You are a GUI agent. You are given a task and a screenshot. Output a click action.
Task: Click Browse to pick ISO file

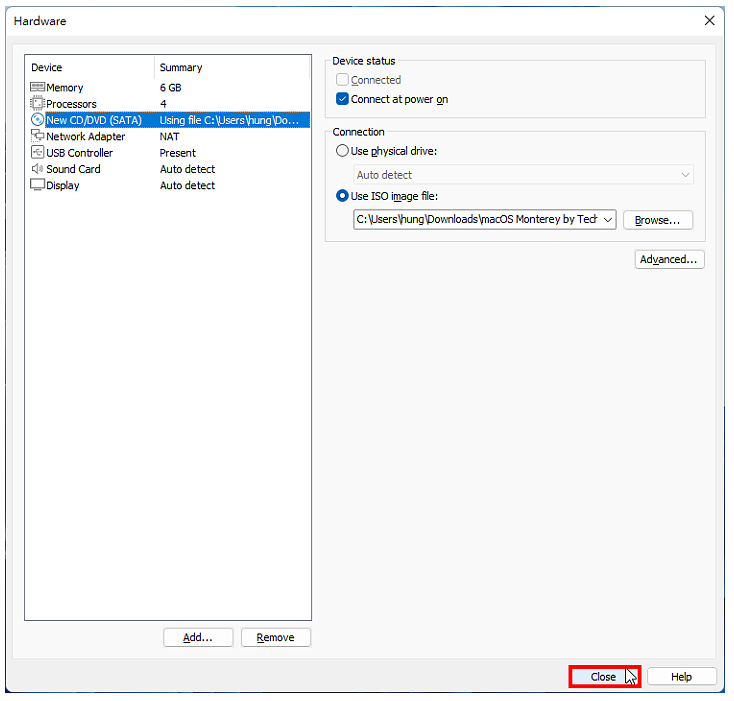tap(659, 220)
